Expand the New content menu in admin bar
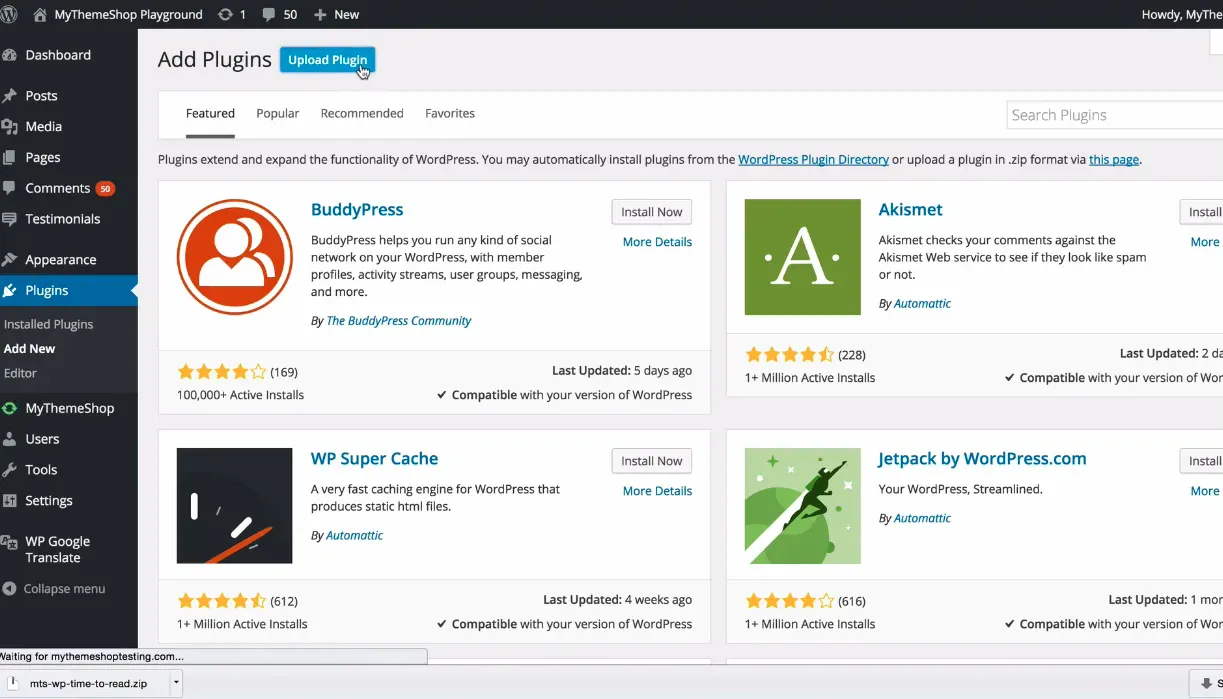 (336, 14)
